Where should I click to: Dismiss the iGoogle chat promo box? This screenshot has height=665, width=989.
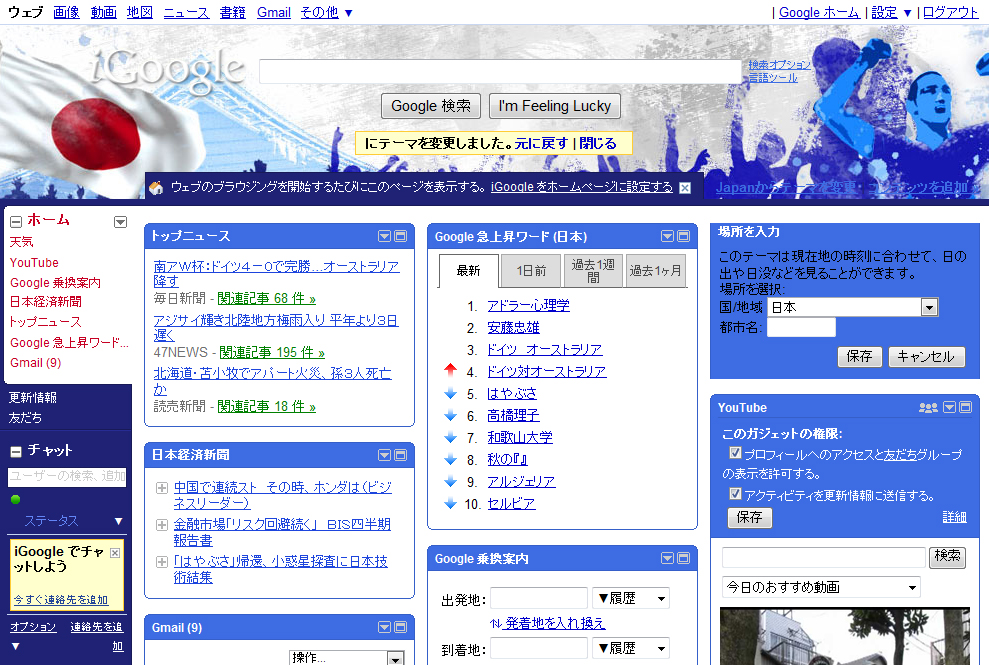coord(115,552)
